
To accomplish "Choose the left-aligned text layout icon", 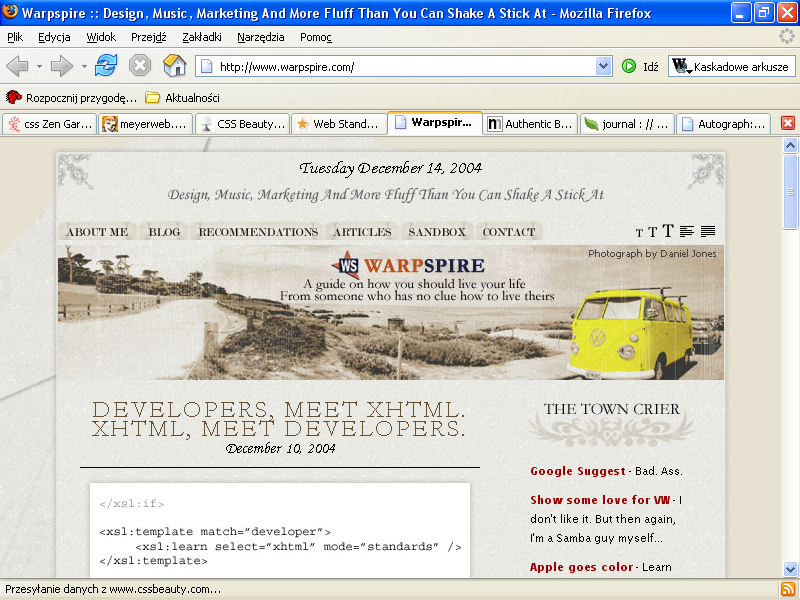I will pos(687,232).
